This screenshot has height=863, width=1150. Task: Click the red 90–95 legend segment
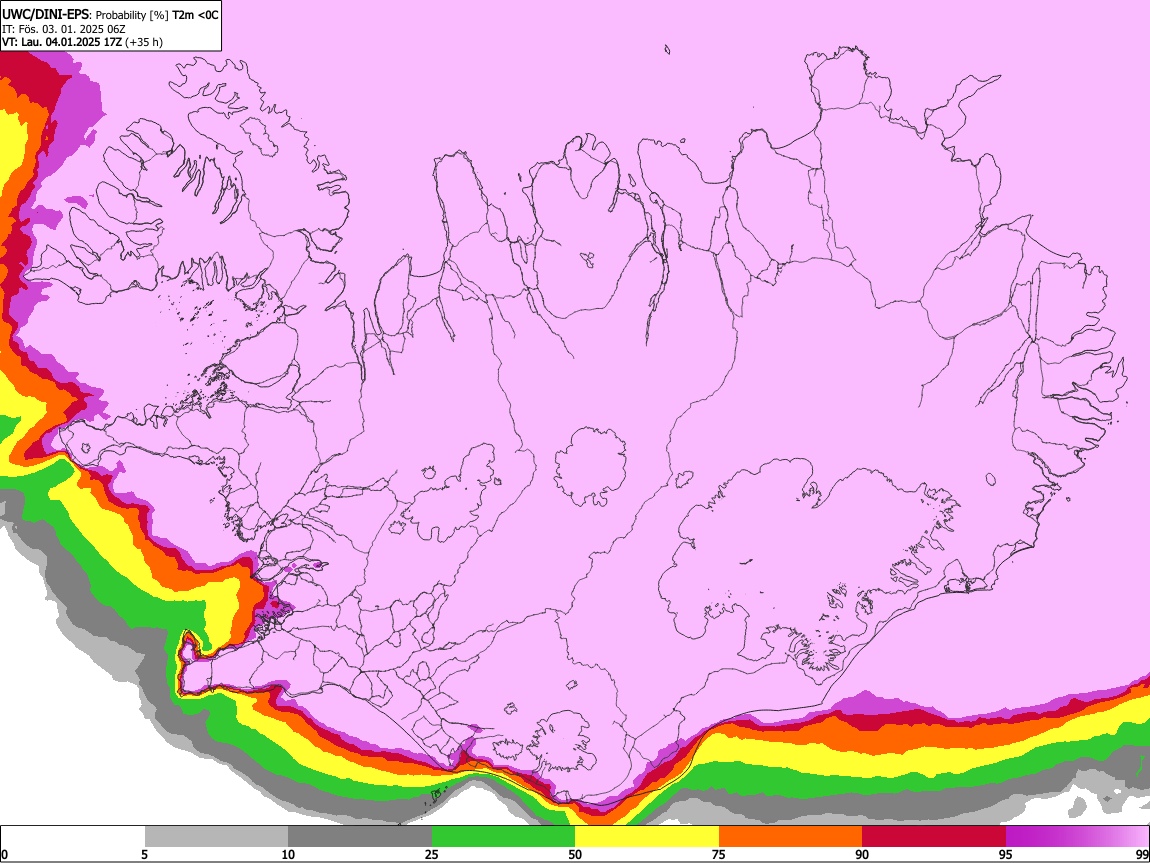(934, 837)
